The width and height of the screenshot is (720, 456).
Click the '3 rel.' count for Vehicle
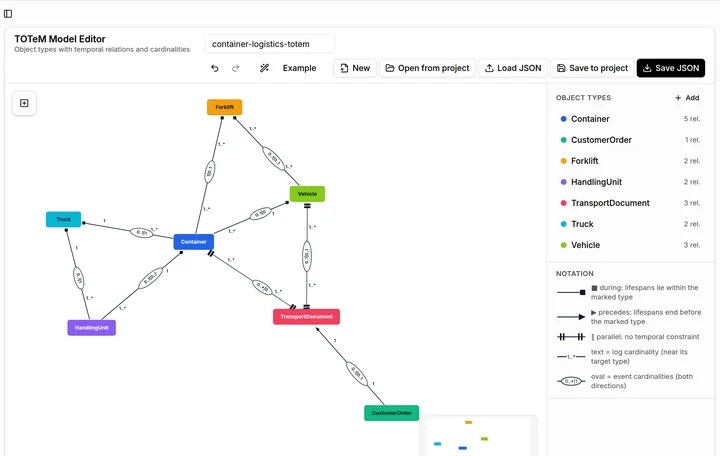tap(692, 245)
